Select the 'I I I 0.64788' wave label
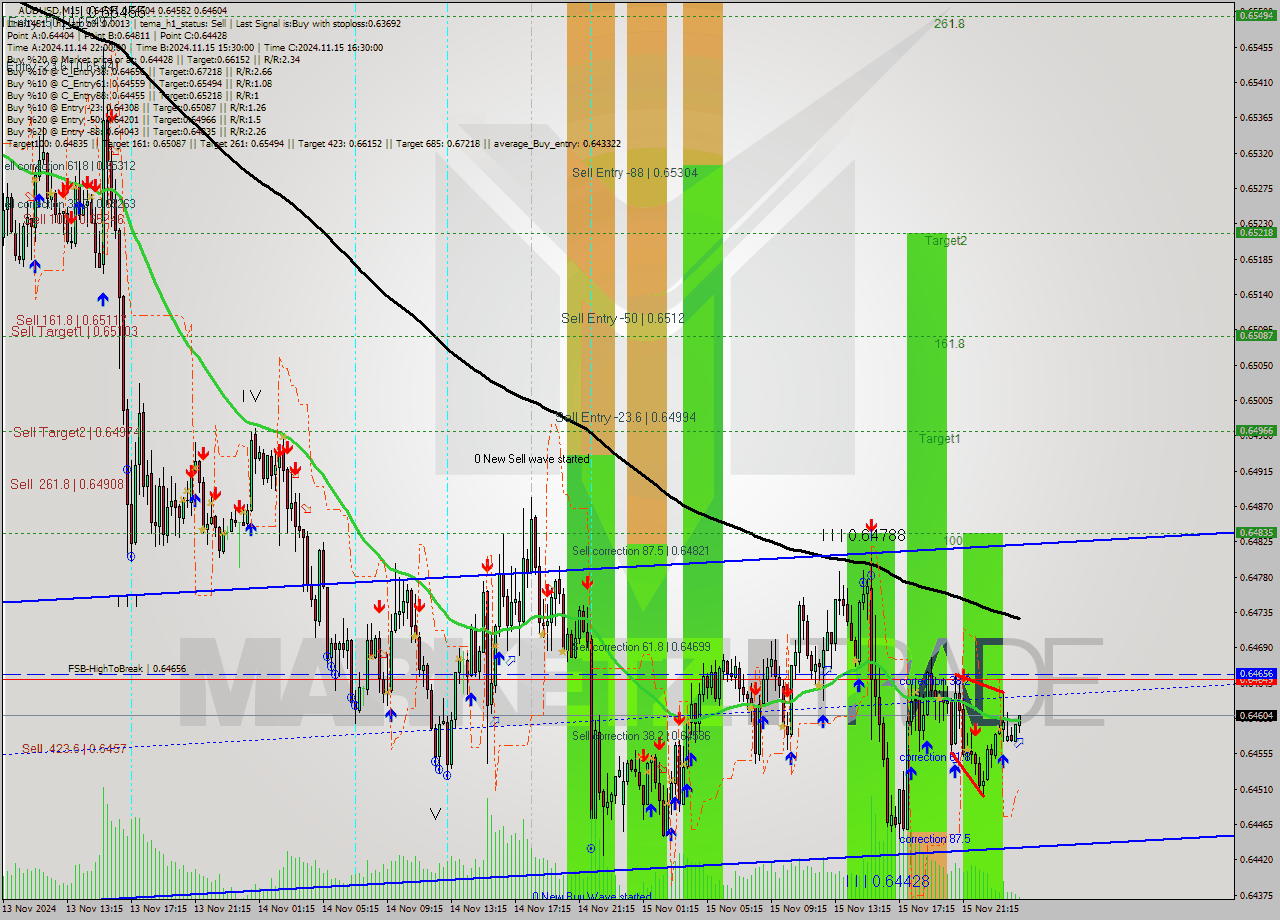This screenshot has width=1280, height=920. tap(863, 536)
